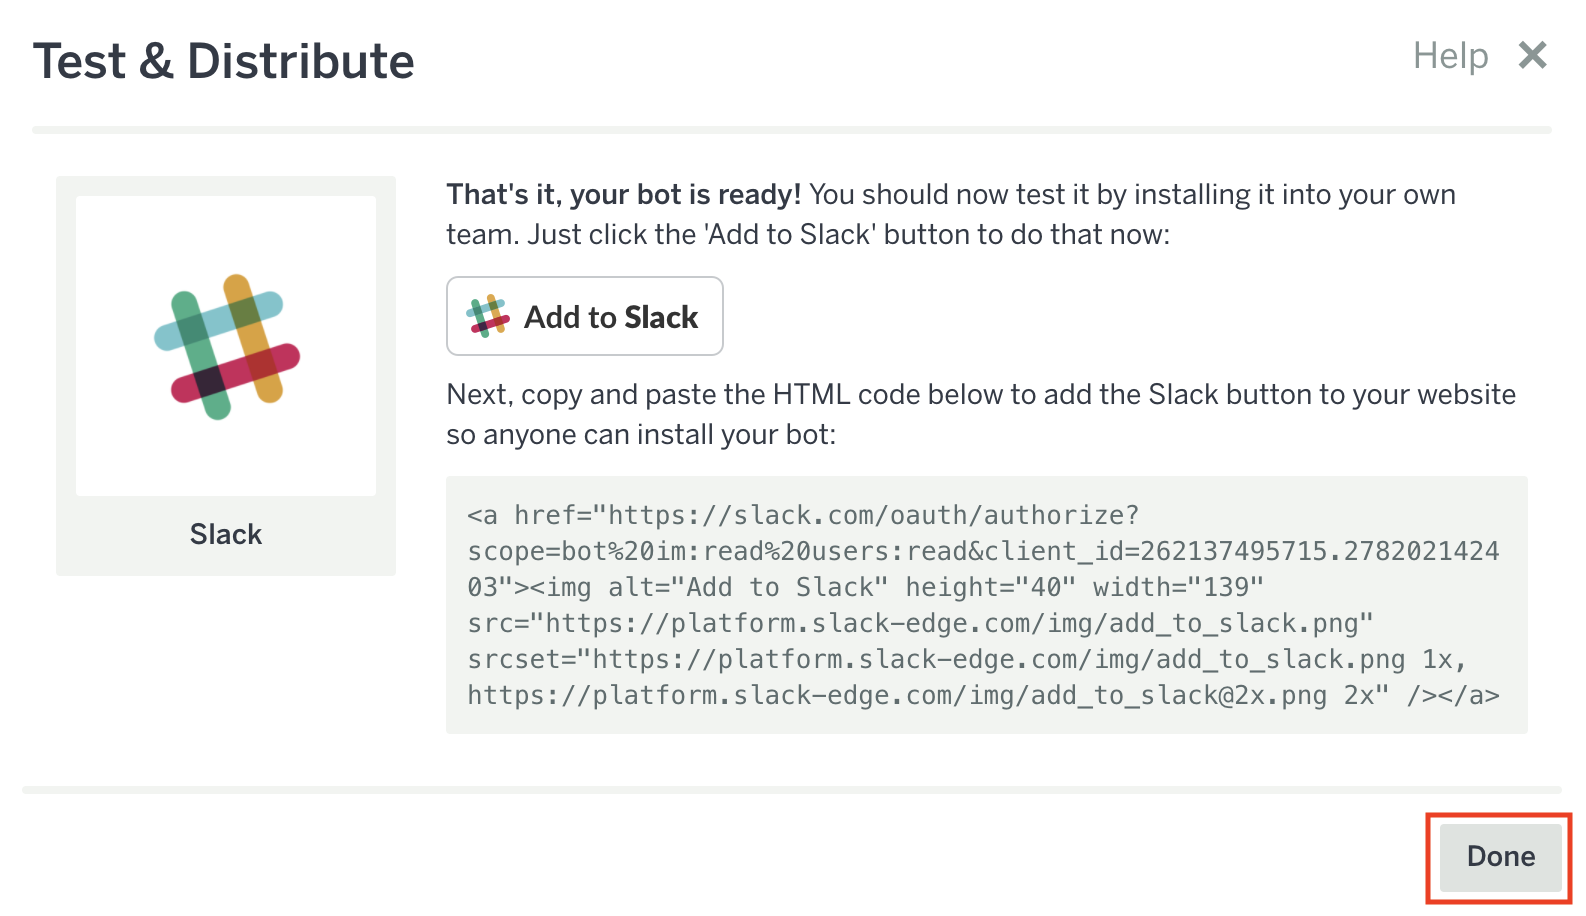Click the Slack label under the logo
This screenshot has height=916, width=1586.
(226, 534)
